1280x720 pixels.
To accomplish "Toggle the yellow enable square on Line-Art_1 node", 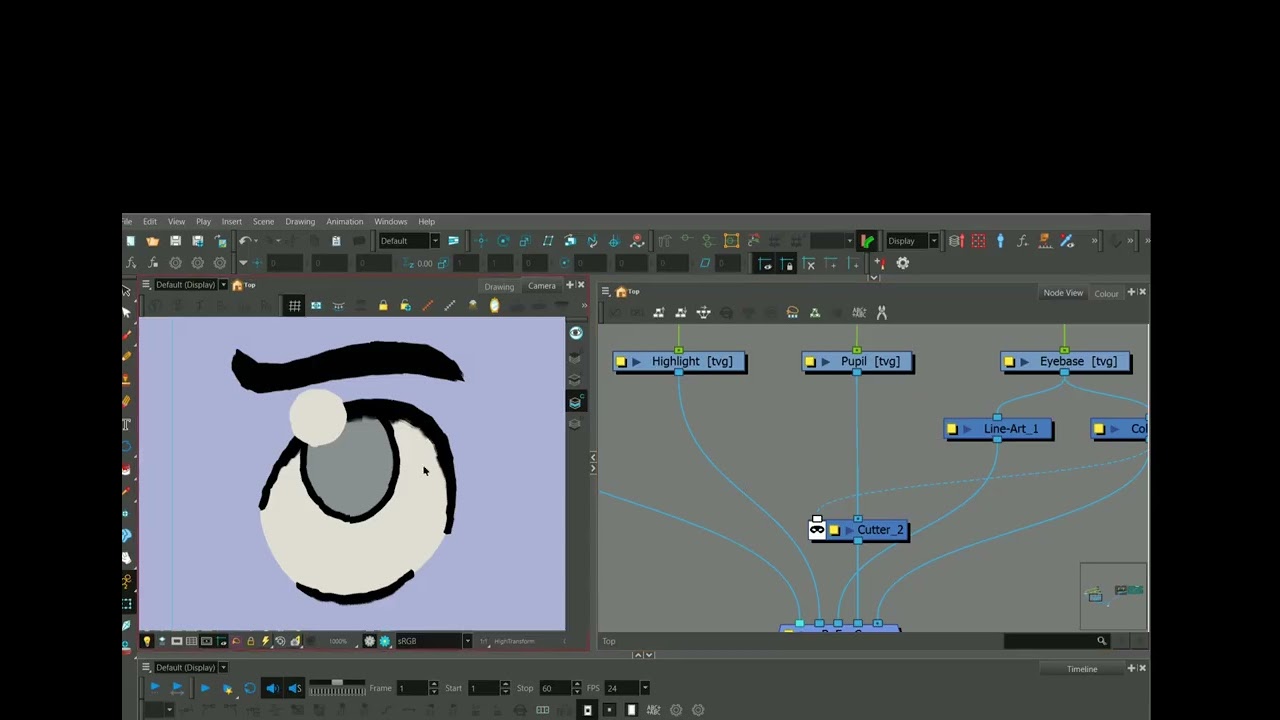I will (952, 429).
